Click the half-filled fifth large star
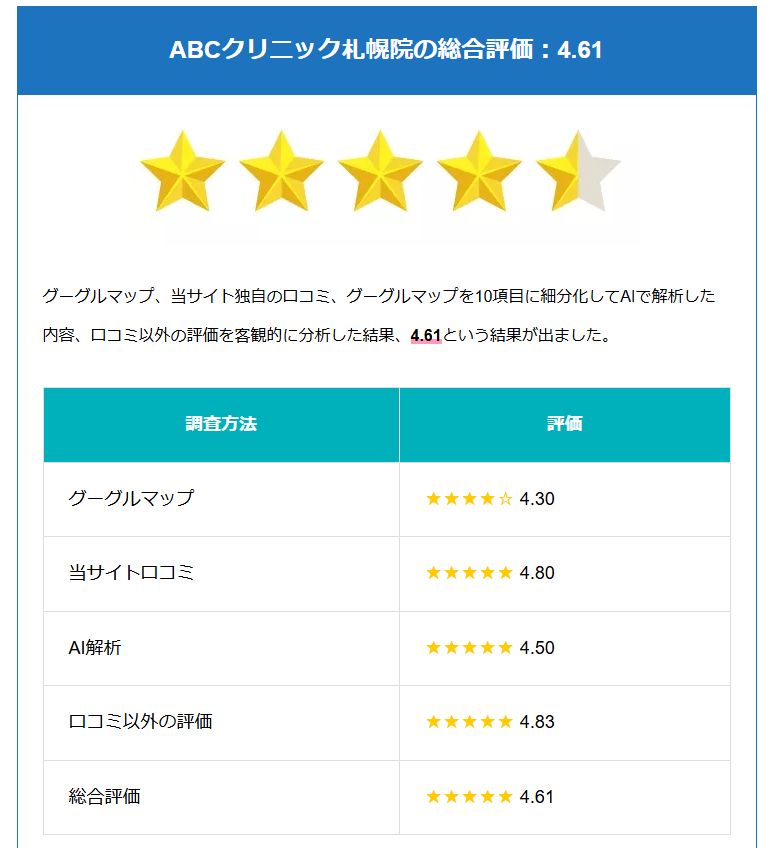 click(578, 171)
